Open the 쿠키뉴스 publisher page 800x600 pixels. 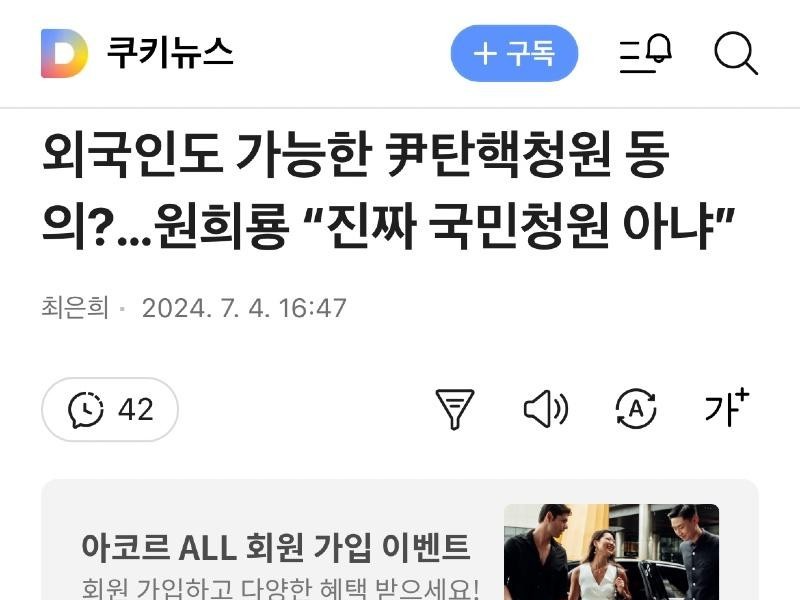click(x=170, y=53)
